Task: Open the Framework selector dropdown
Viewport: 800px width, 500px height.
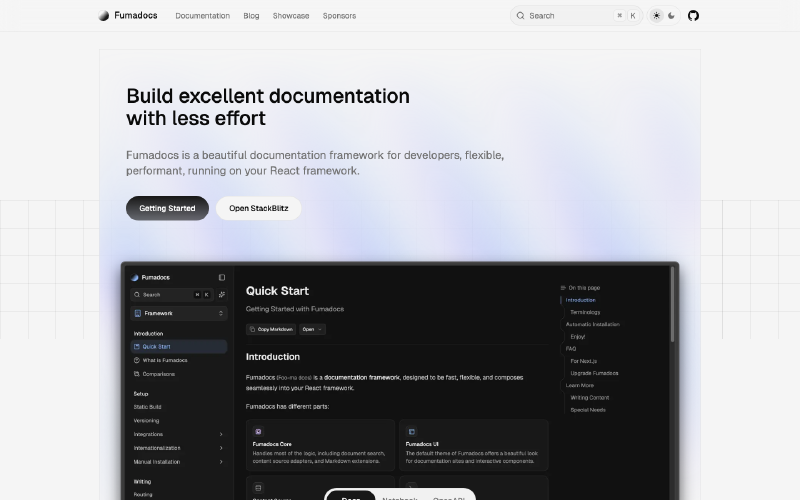Action: click(x=179, y=313)
